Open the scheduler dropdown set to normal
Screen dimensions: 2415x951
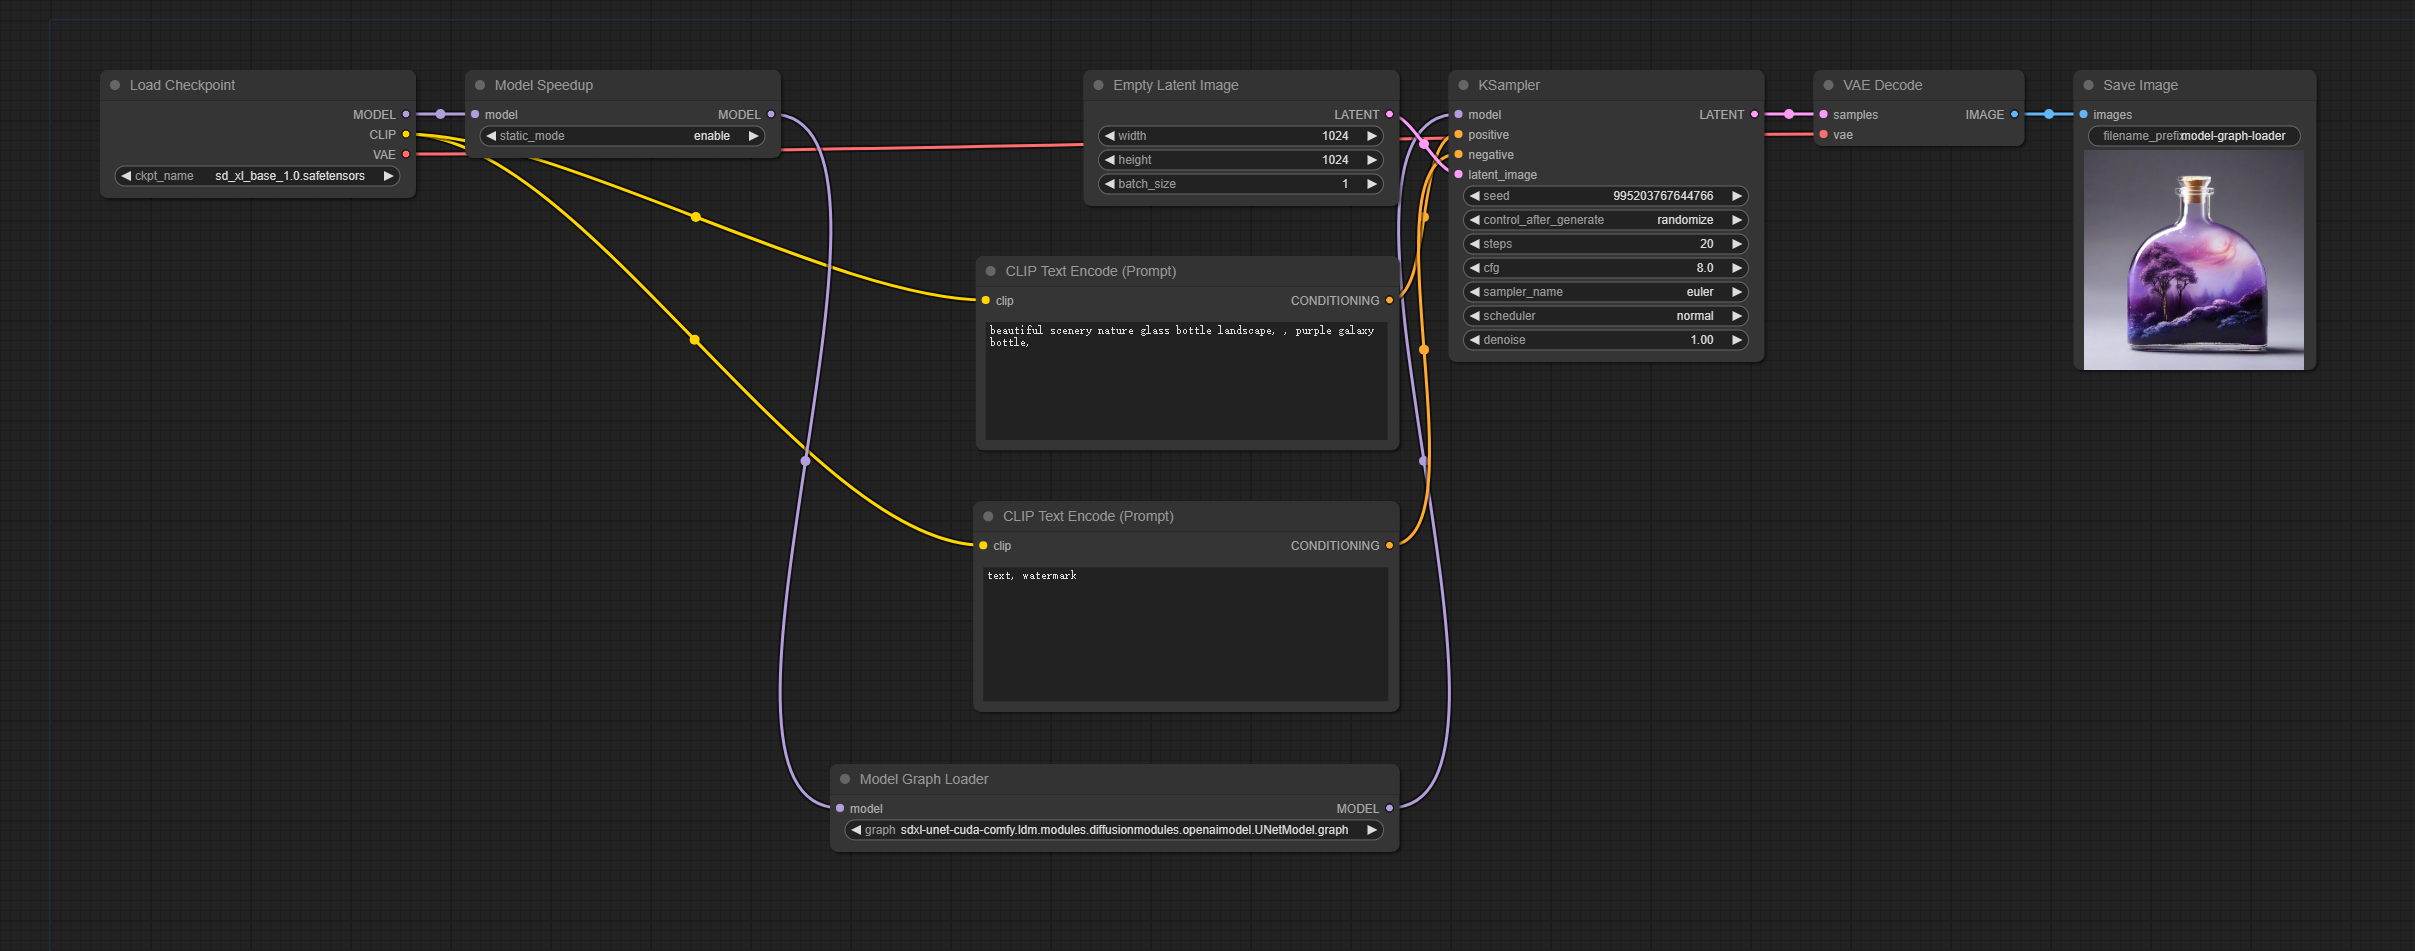pyautogui.click(x=1605, y=316)
